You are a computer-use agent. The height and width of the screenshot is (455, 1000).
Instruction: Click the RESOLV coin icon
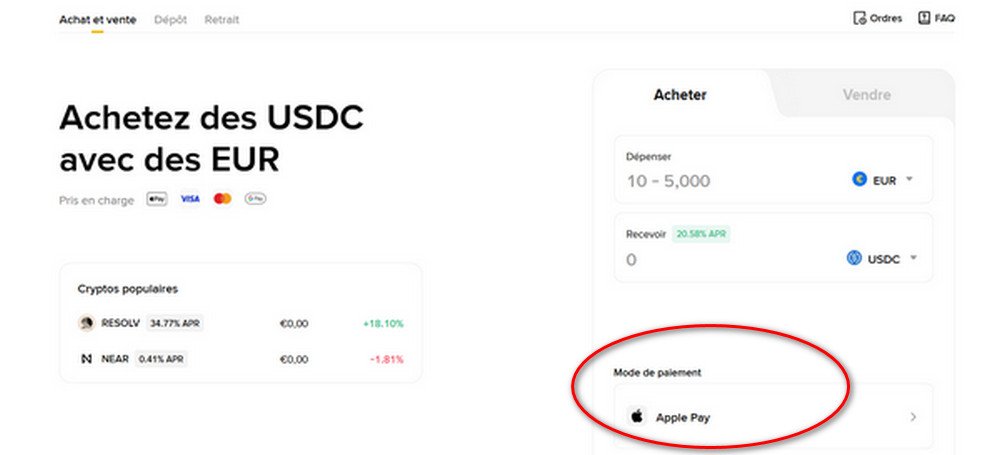(x=86, y=323)
